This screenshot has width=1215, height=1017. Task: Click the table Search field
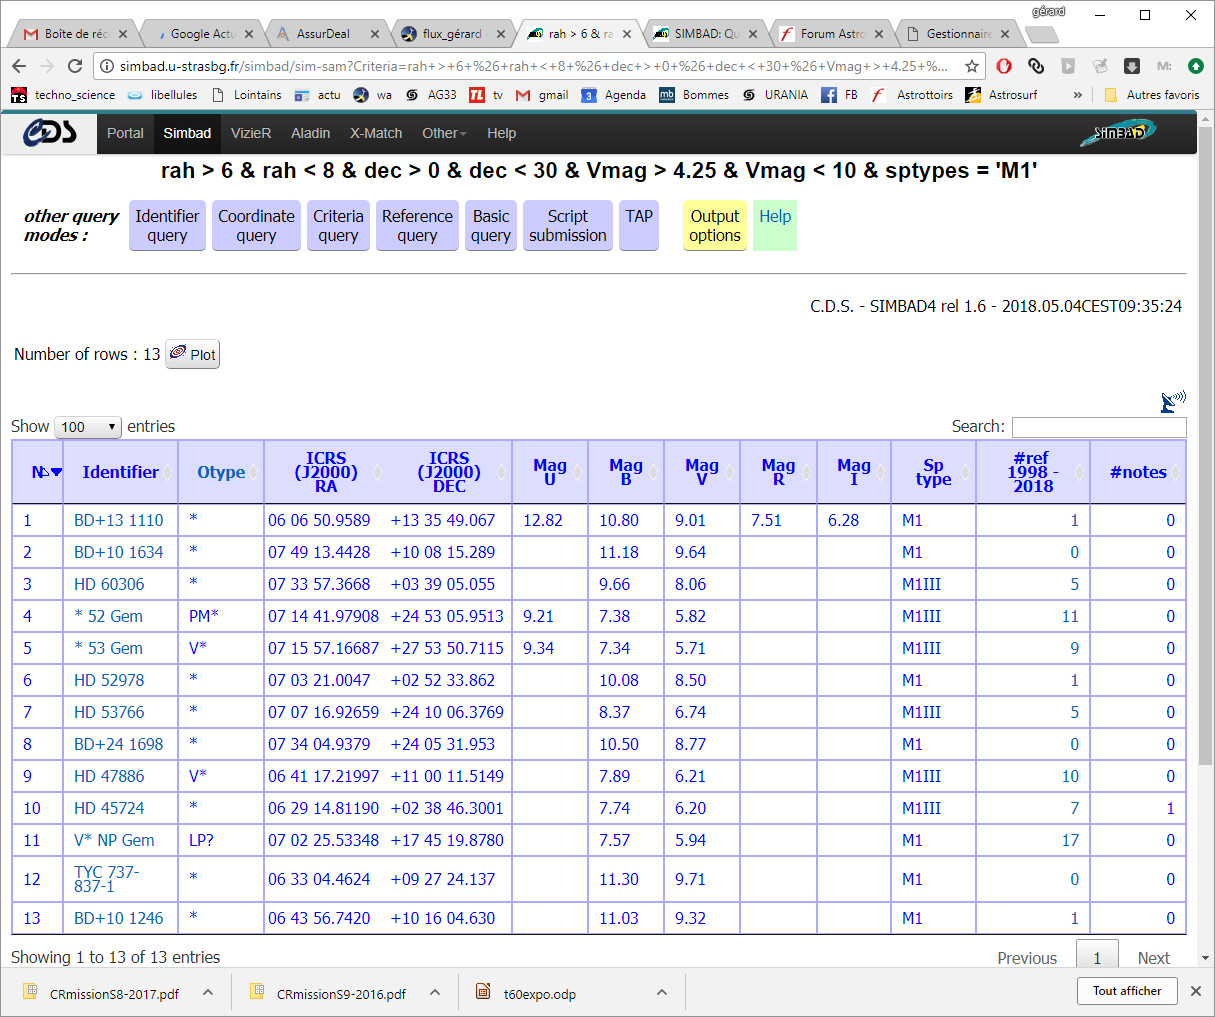[x=1099, y=427]
